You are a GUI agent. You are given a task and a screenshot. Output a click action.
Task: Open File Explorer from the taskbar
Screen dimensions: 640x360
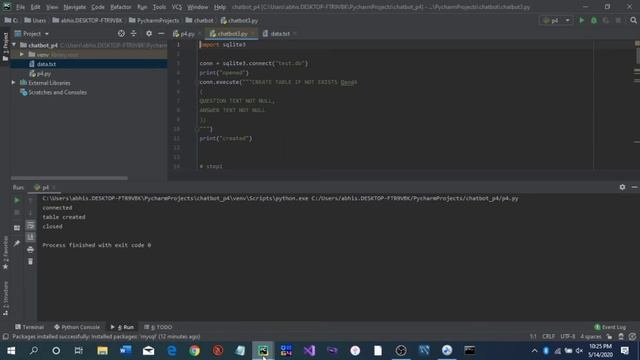(102, 351)
